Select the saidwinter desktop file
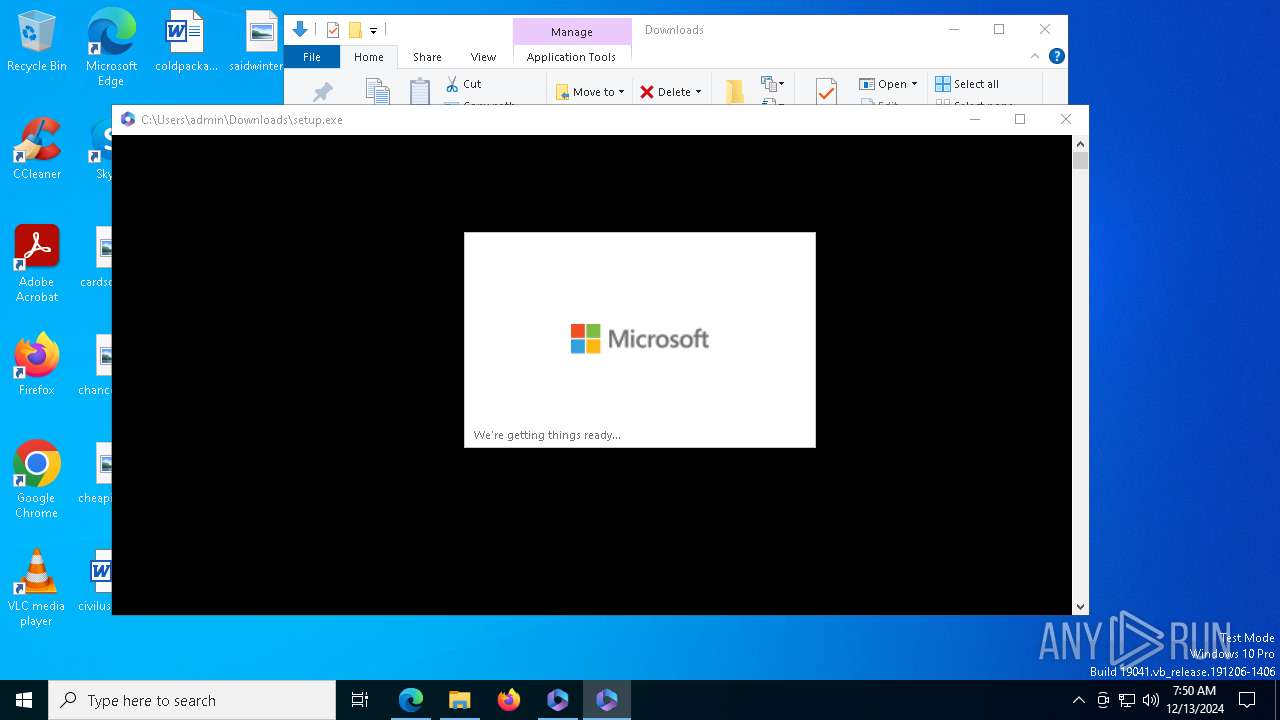1280x720 pixels. 257,41
